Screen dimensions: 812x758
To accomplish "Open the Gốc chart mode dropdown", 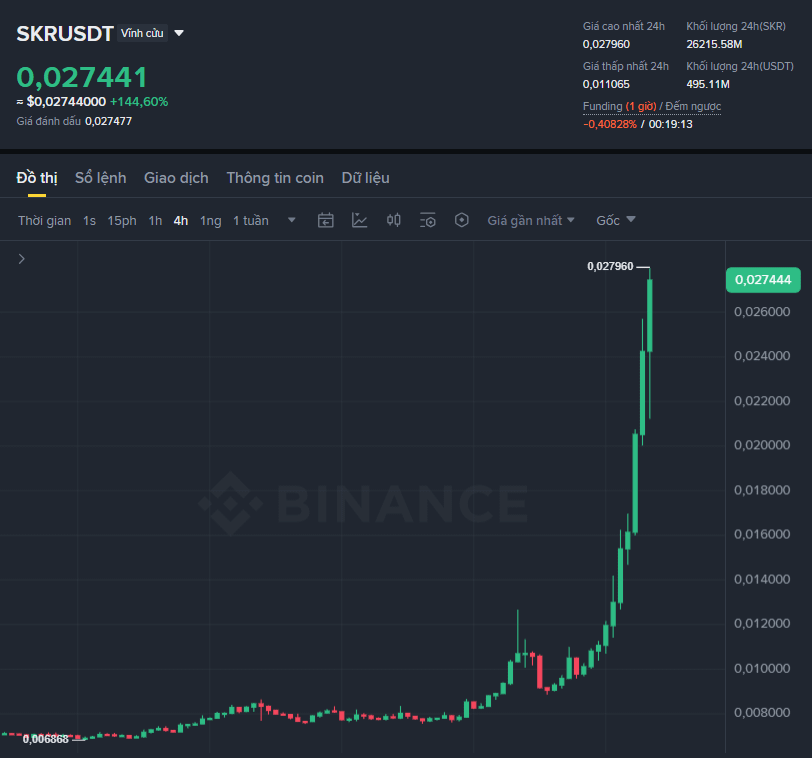I will pyautogui.click(x=615, y=221).
